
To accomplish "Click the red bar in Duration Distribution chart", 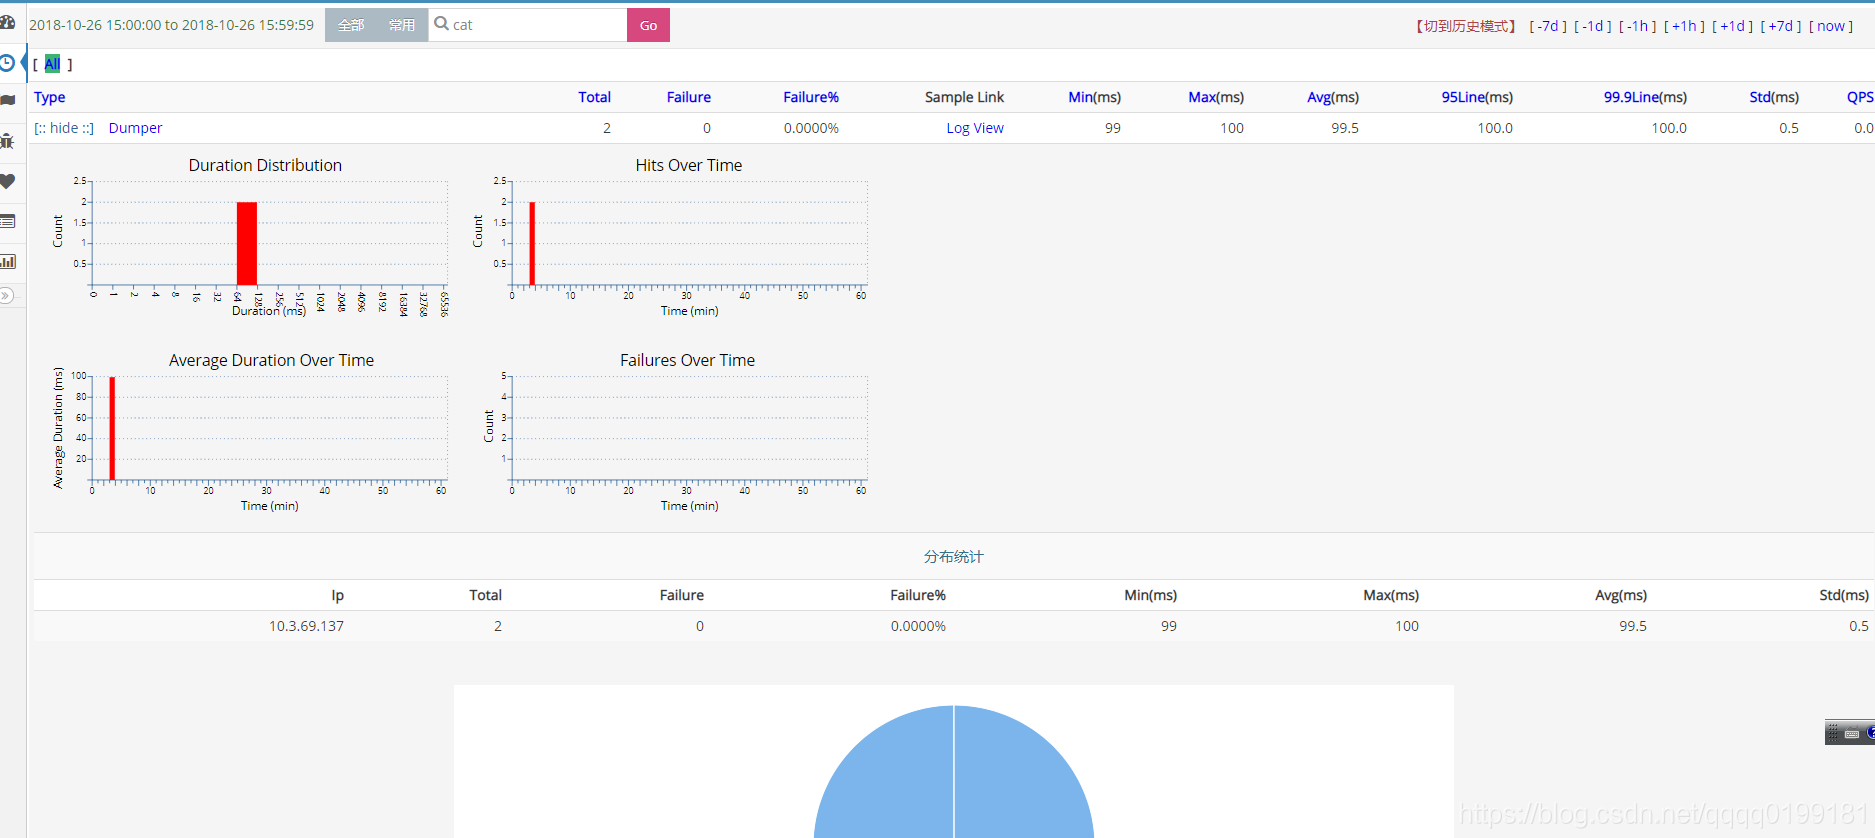I will 247,243.
